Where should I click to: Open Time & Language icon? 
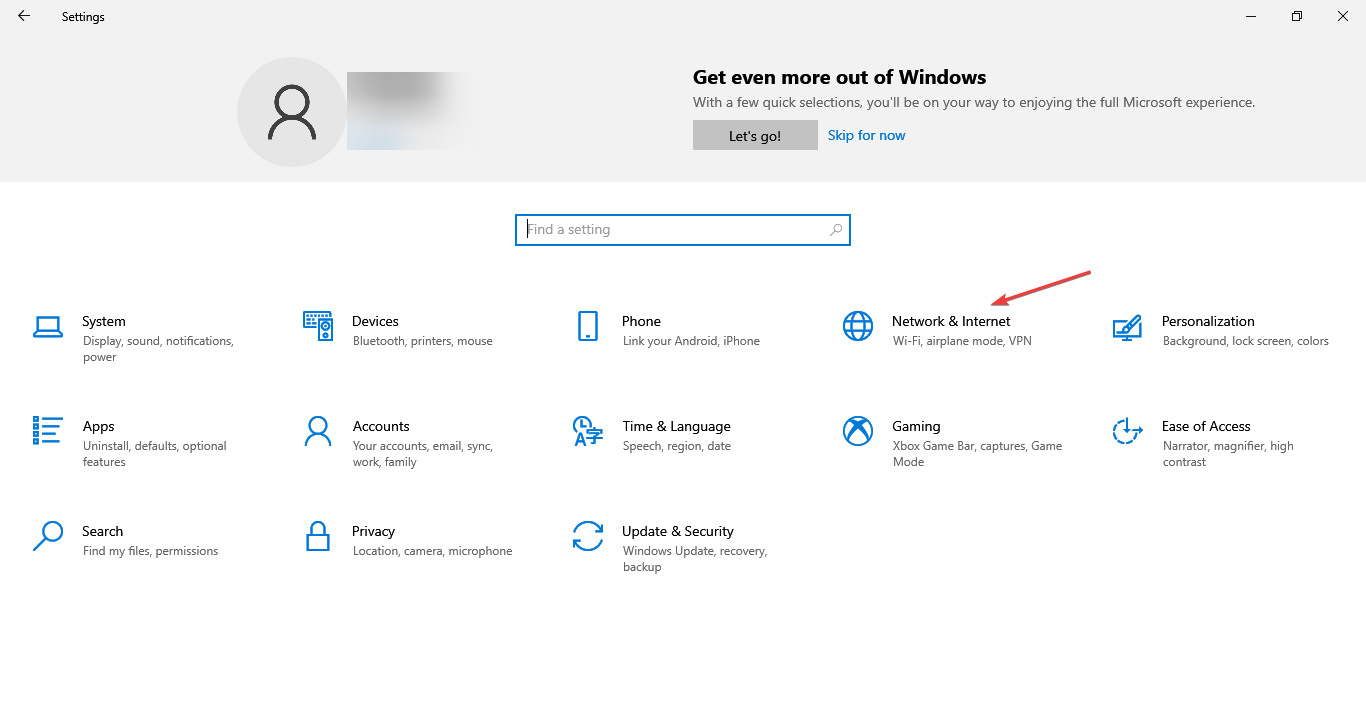pos(588,431)
